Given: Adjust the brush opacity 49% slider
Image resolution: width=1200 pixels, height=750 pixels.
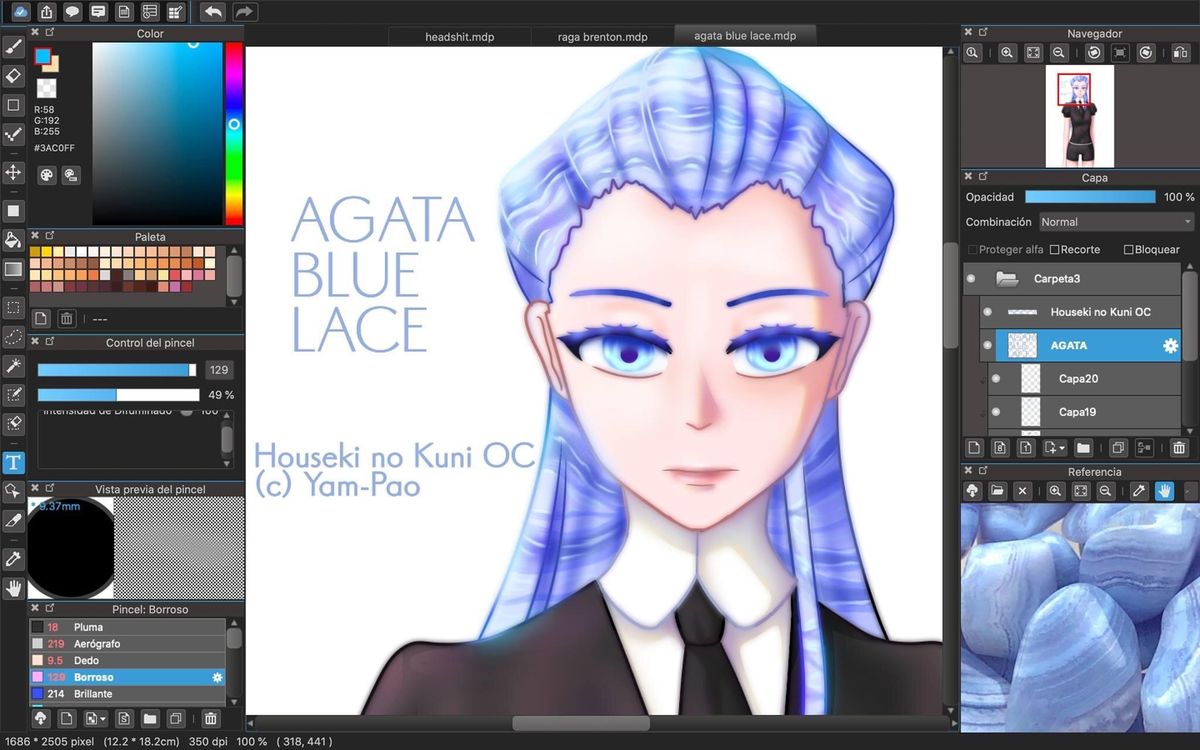Looking at the screenshot, I should (x=117, y=395).
